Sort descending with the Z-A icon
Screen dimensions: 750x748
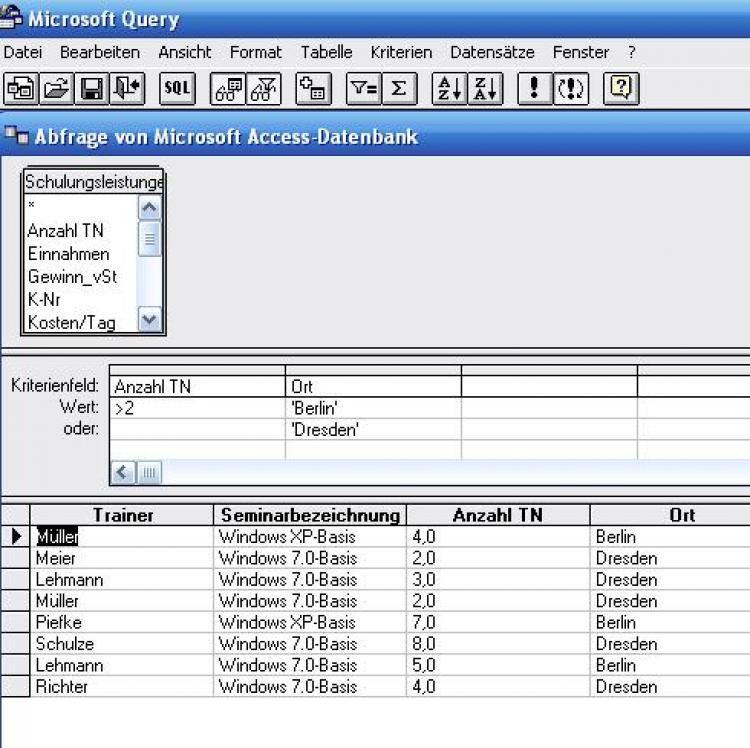[485, 88]
